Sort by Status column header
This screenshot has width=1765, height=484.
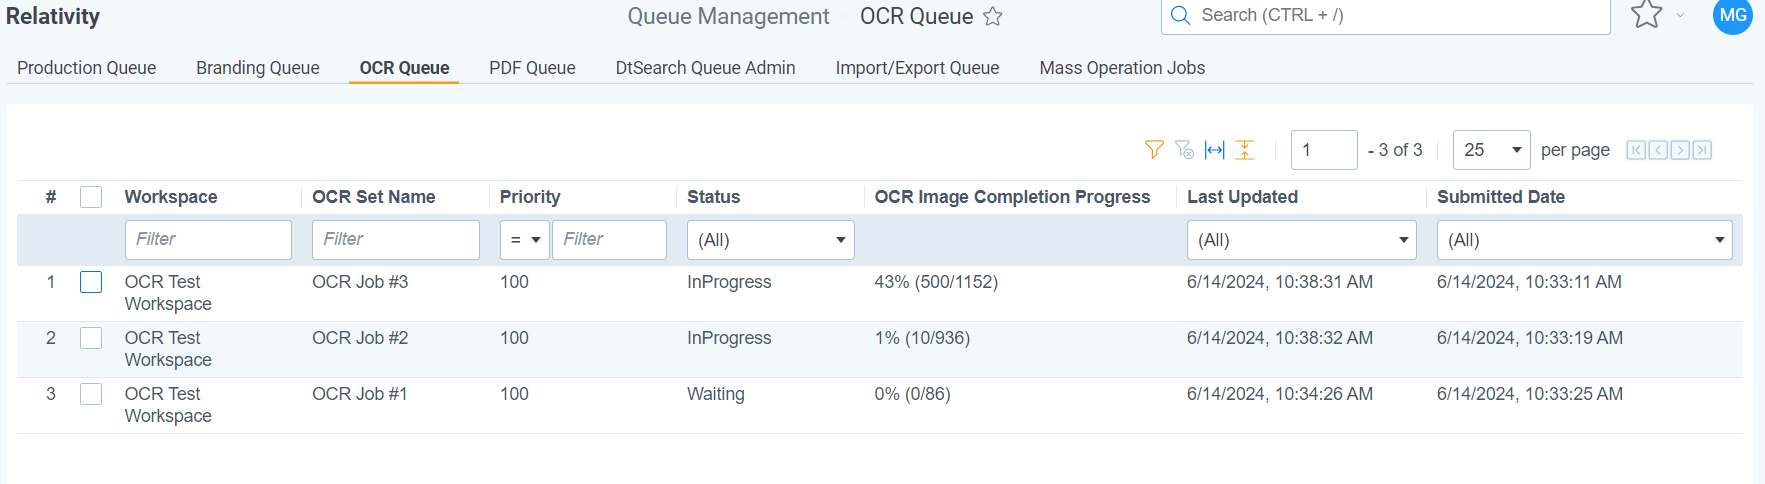click(714, 197)
